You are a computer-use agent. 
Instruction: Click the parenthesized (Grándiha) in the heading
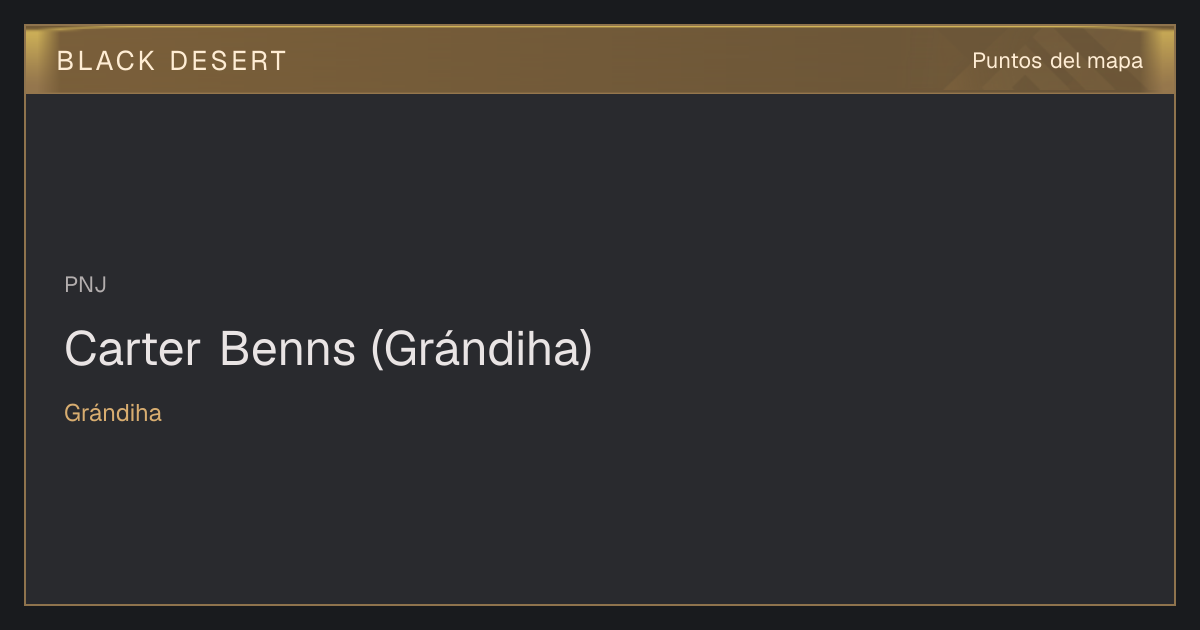tap(482, 349)
